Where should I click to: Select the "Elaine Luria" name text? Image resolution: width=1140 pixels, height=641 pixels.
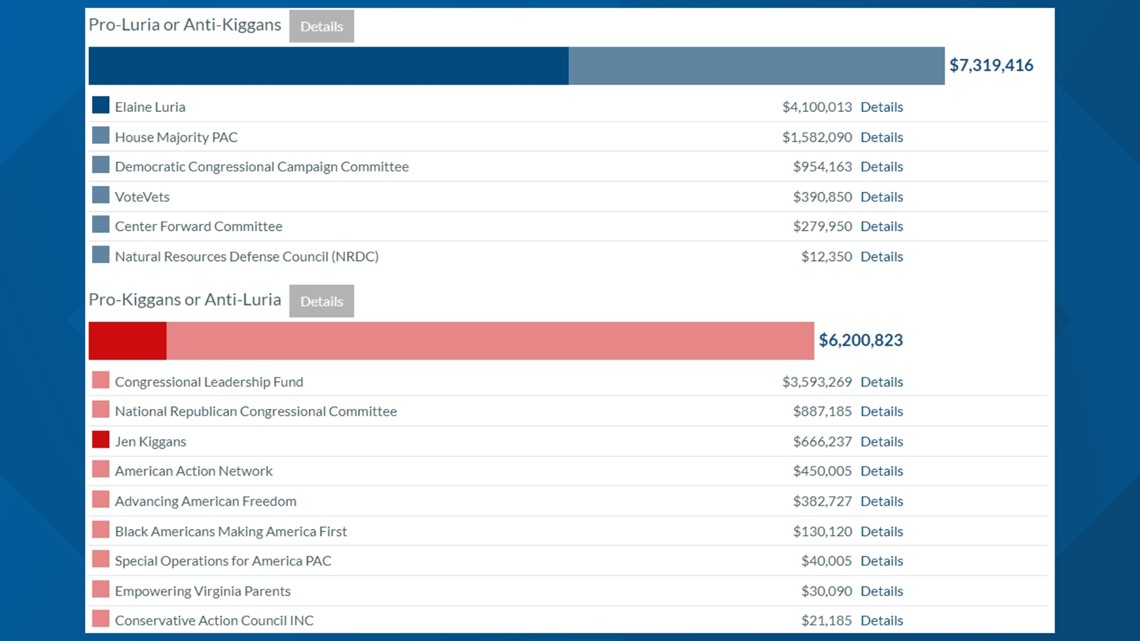[x=150, y=107]
